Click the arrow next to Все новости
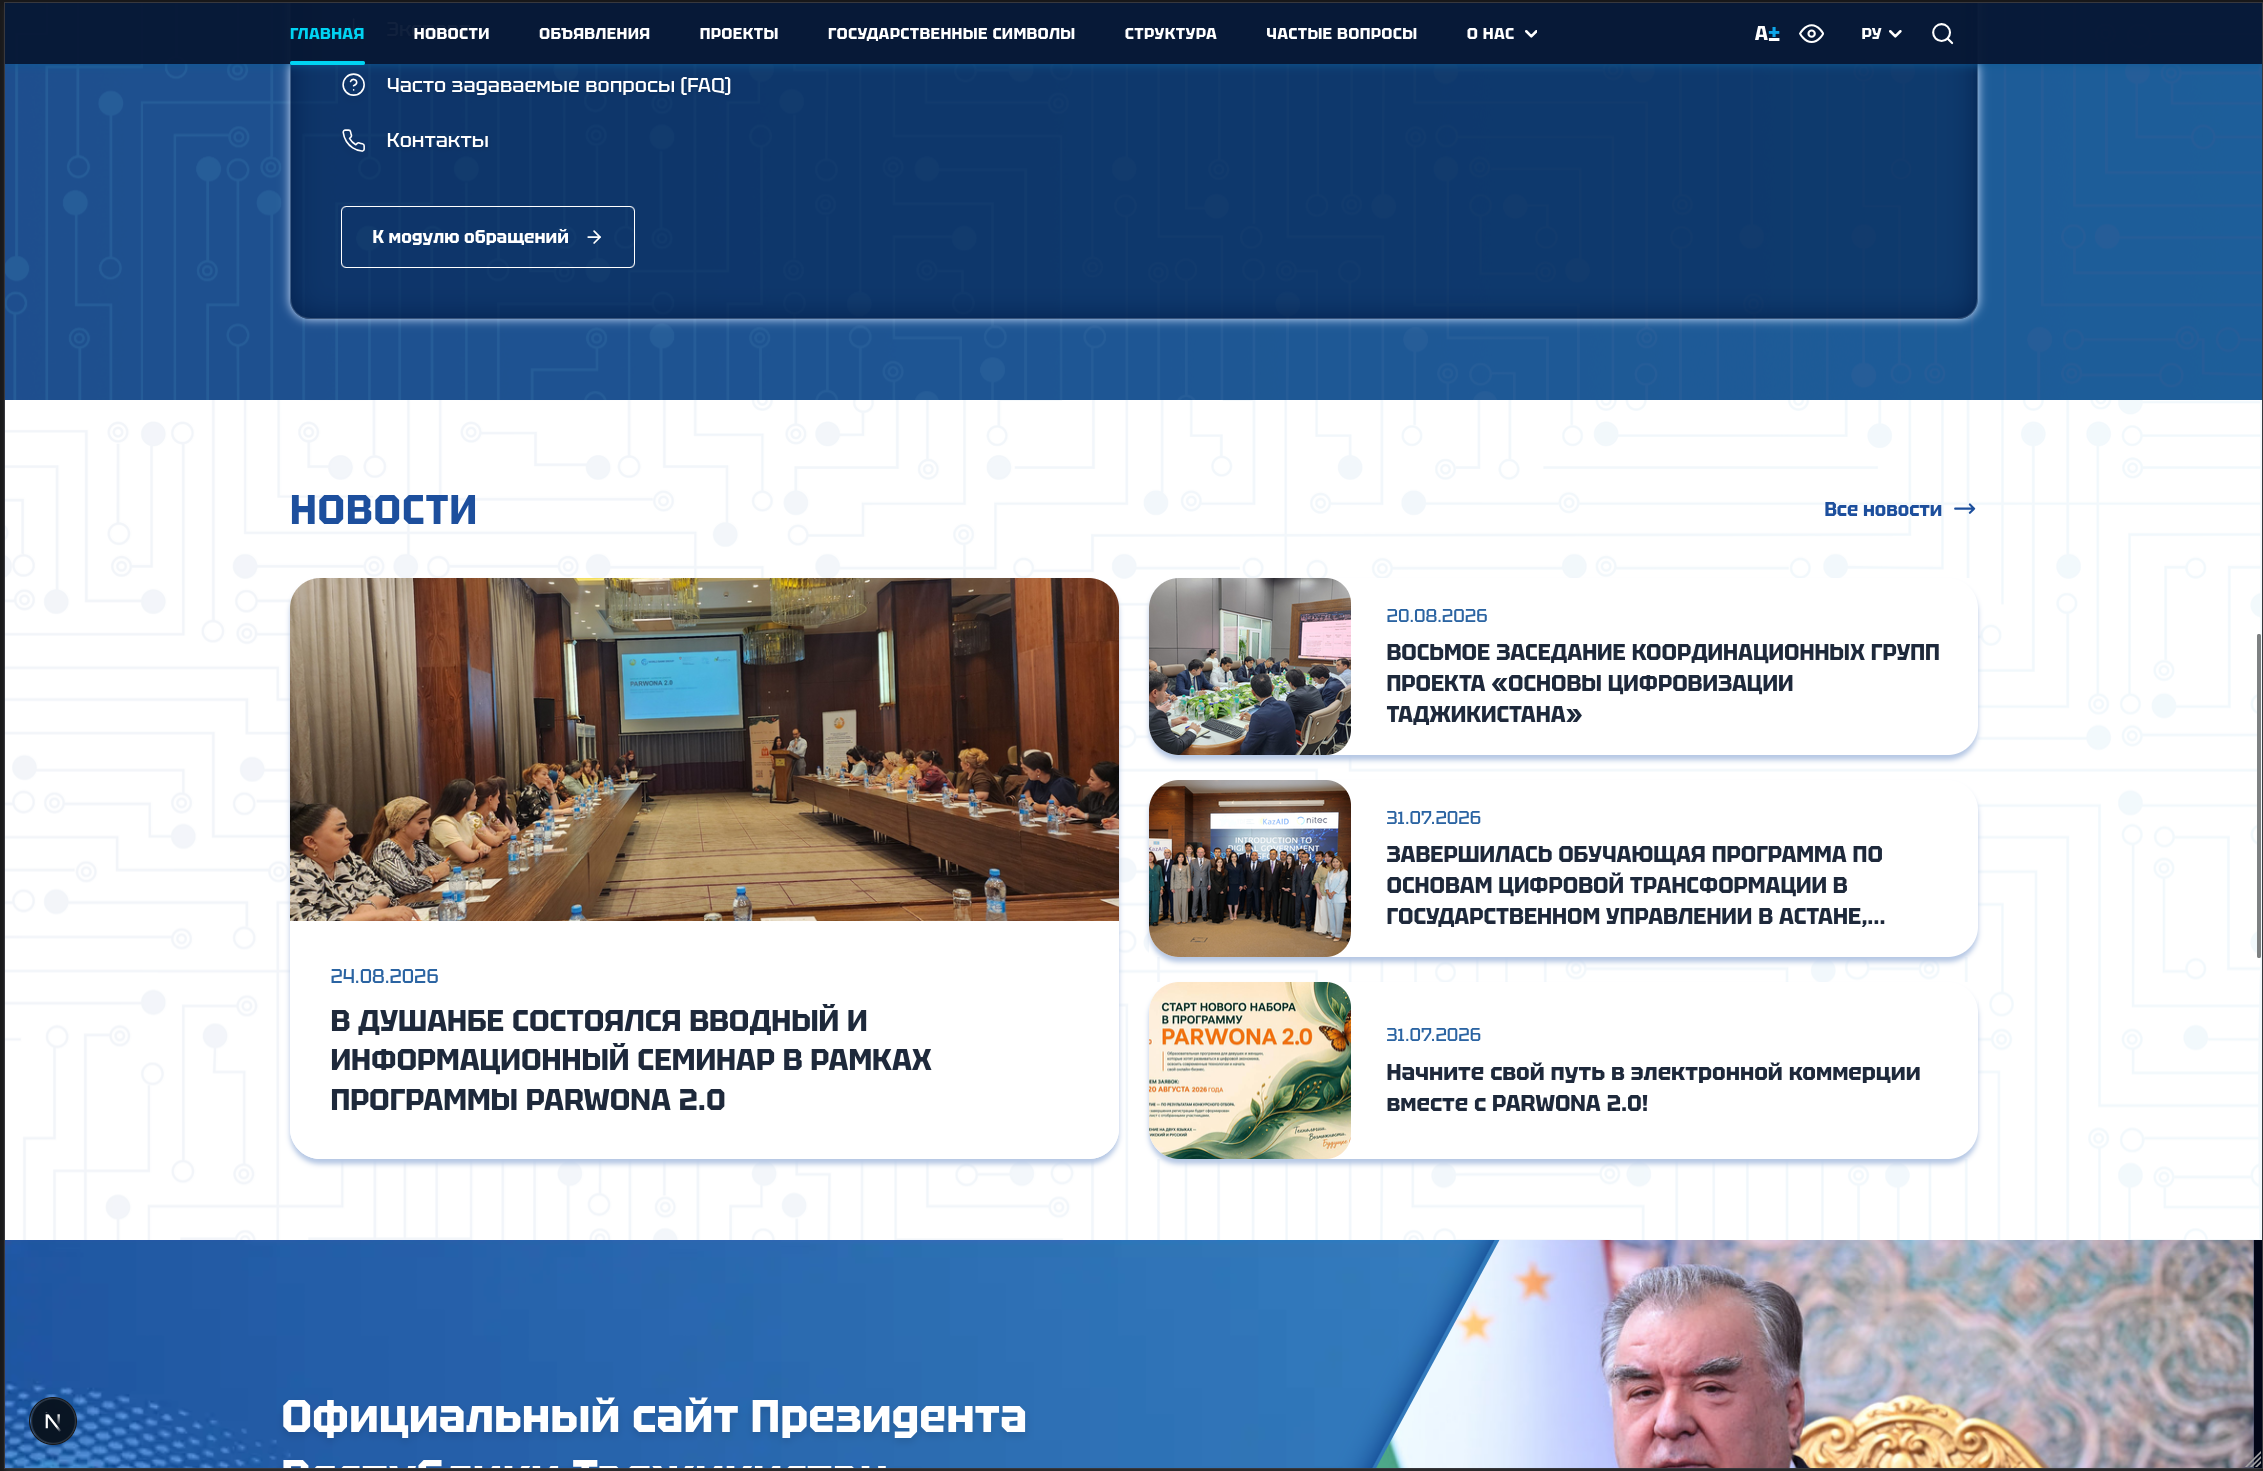The width and height of the screenshot is (2263, 1471). (1965, 509)
